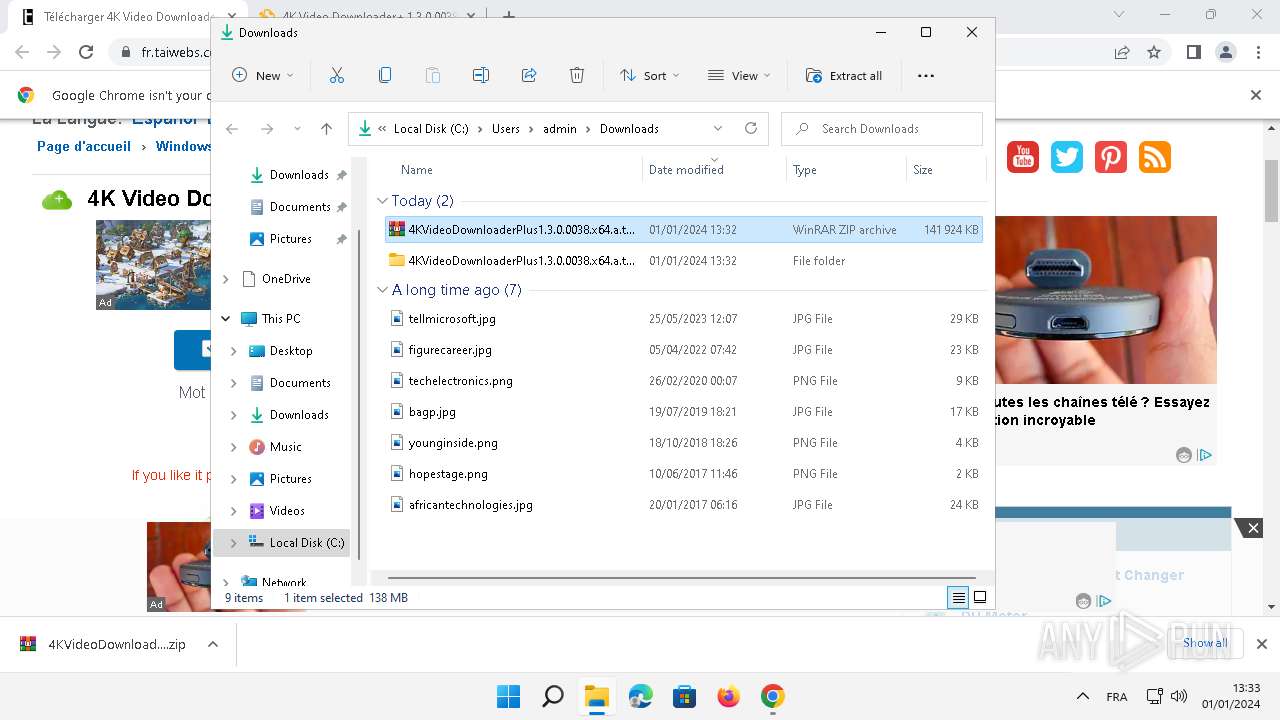Open Page d'accueil link on webpage
The width and height of the screenshot is (1280, 720).
tap(84, 146)
